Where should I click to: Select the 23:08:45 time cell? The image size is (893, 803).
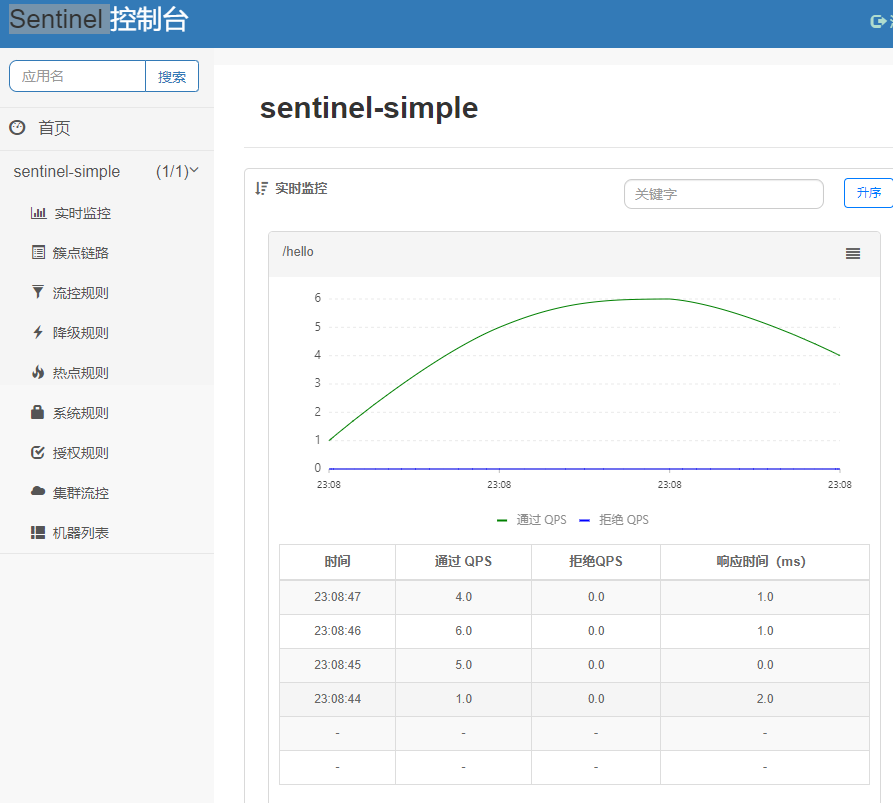click(337, 665)
